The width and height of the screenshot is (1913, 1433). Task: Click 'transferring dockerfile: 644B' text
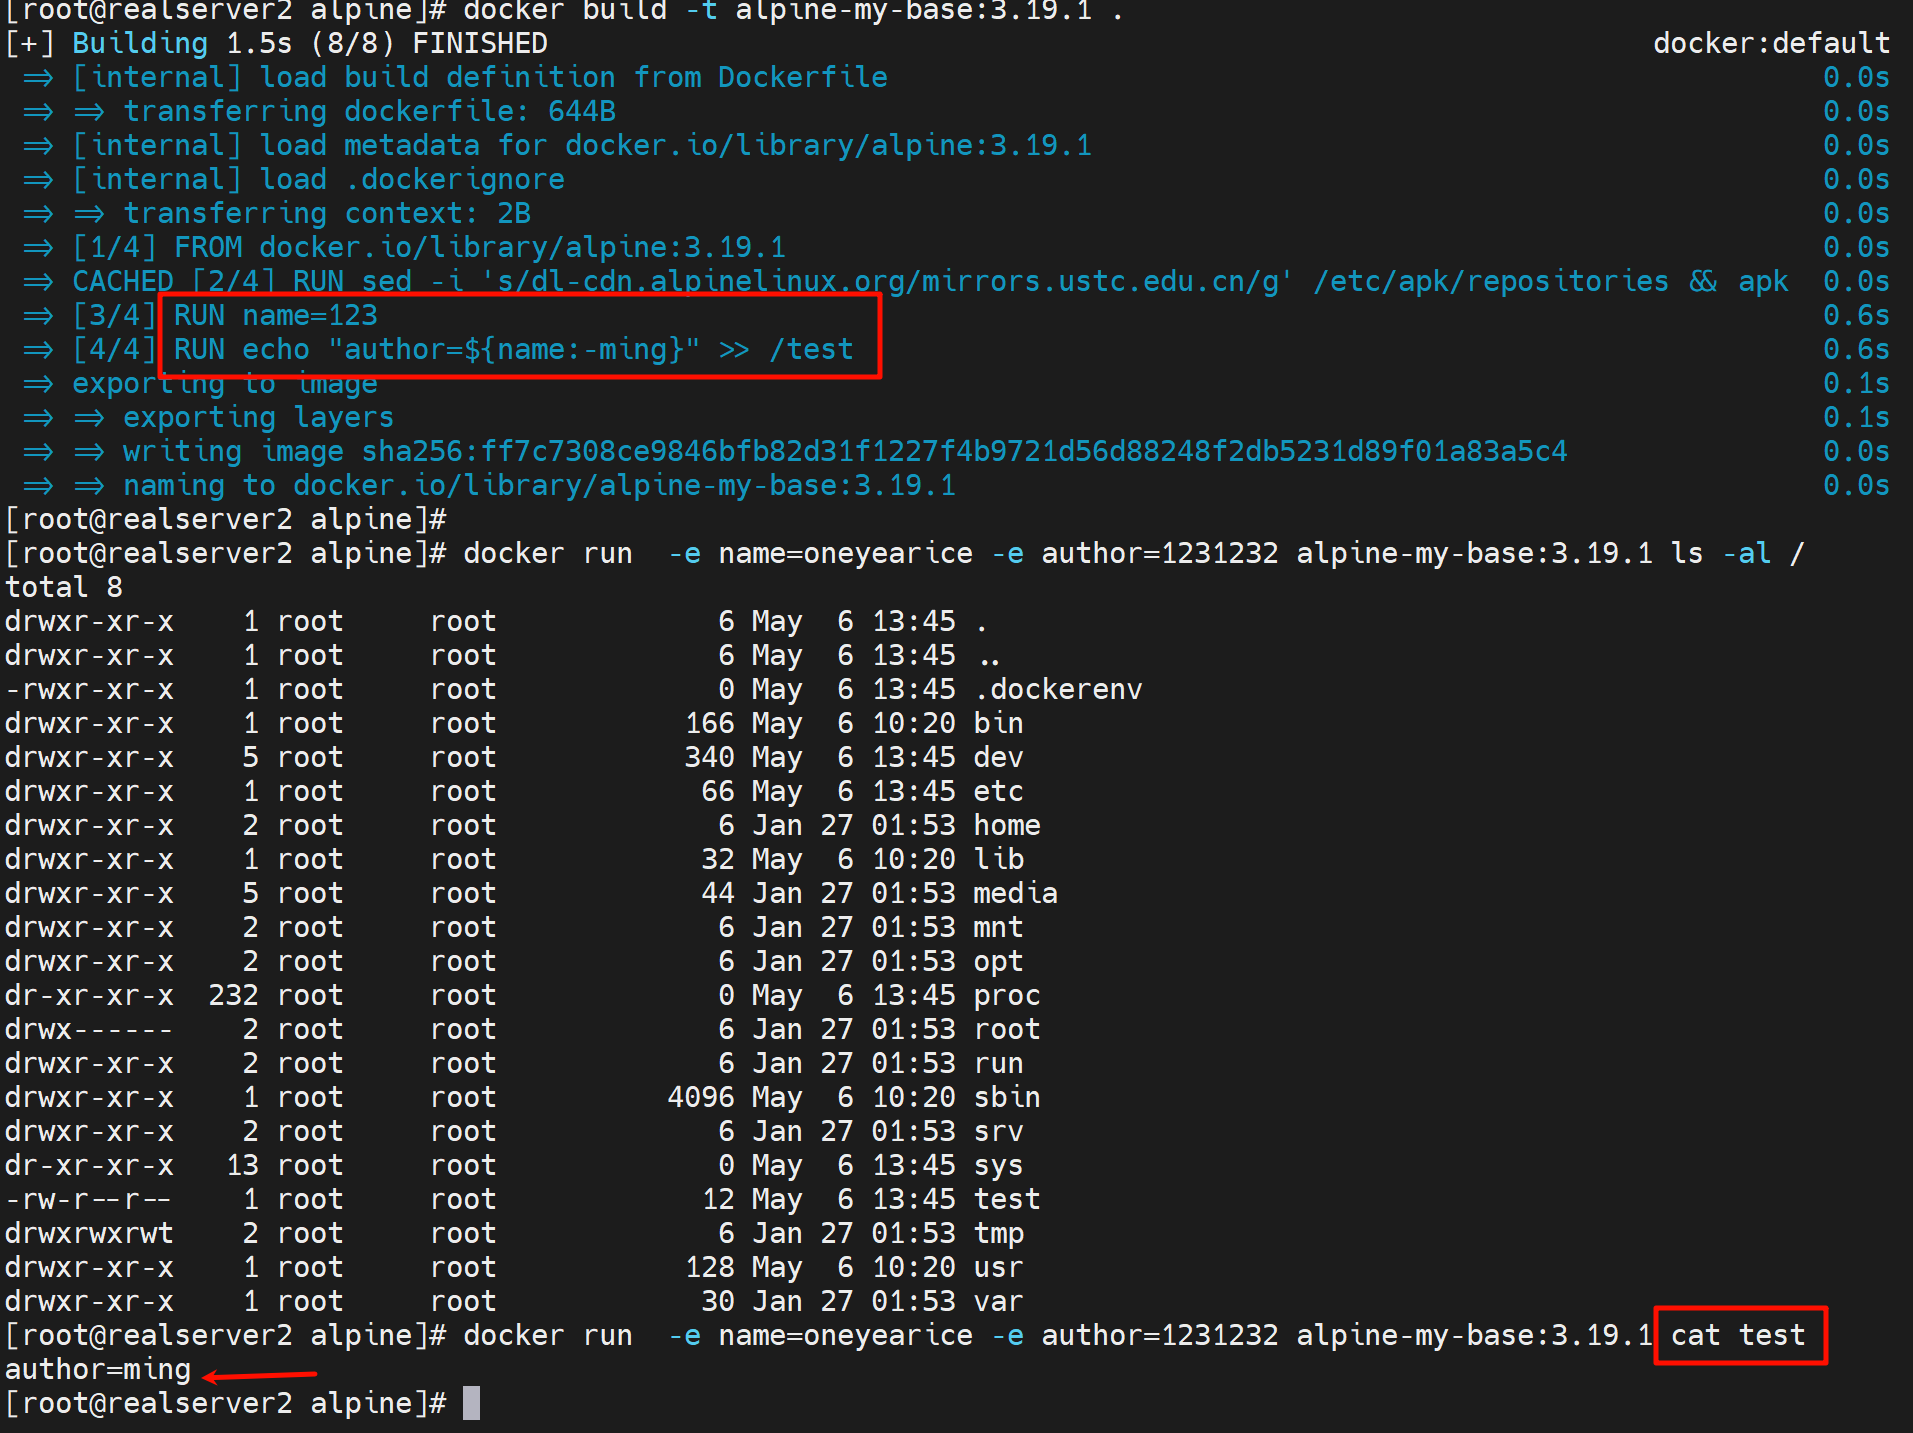(369, 111)
